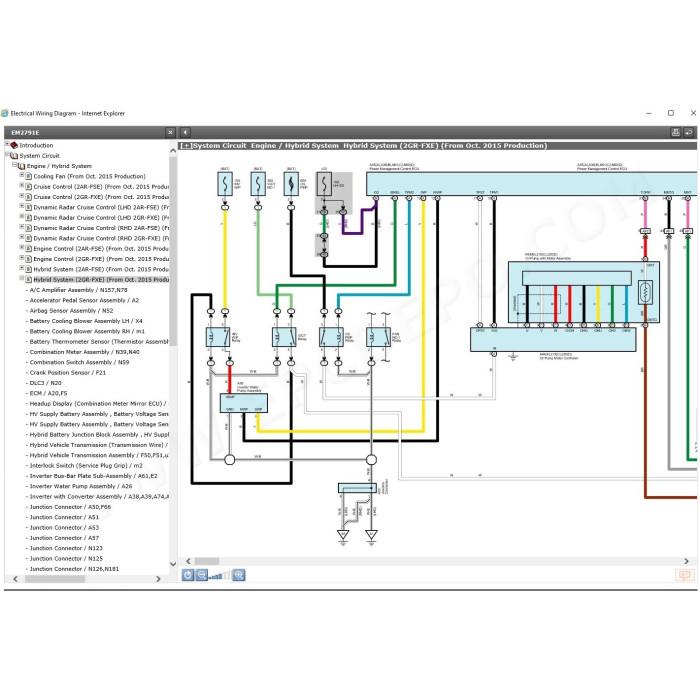The height and width of the screenshot is (700, 700).
Task: Open Dynamic Radar Cruise Control (LHD 2GR-FXE)
Action: click(x=101, y=218)
